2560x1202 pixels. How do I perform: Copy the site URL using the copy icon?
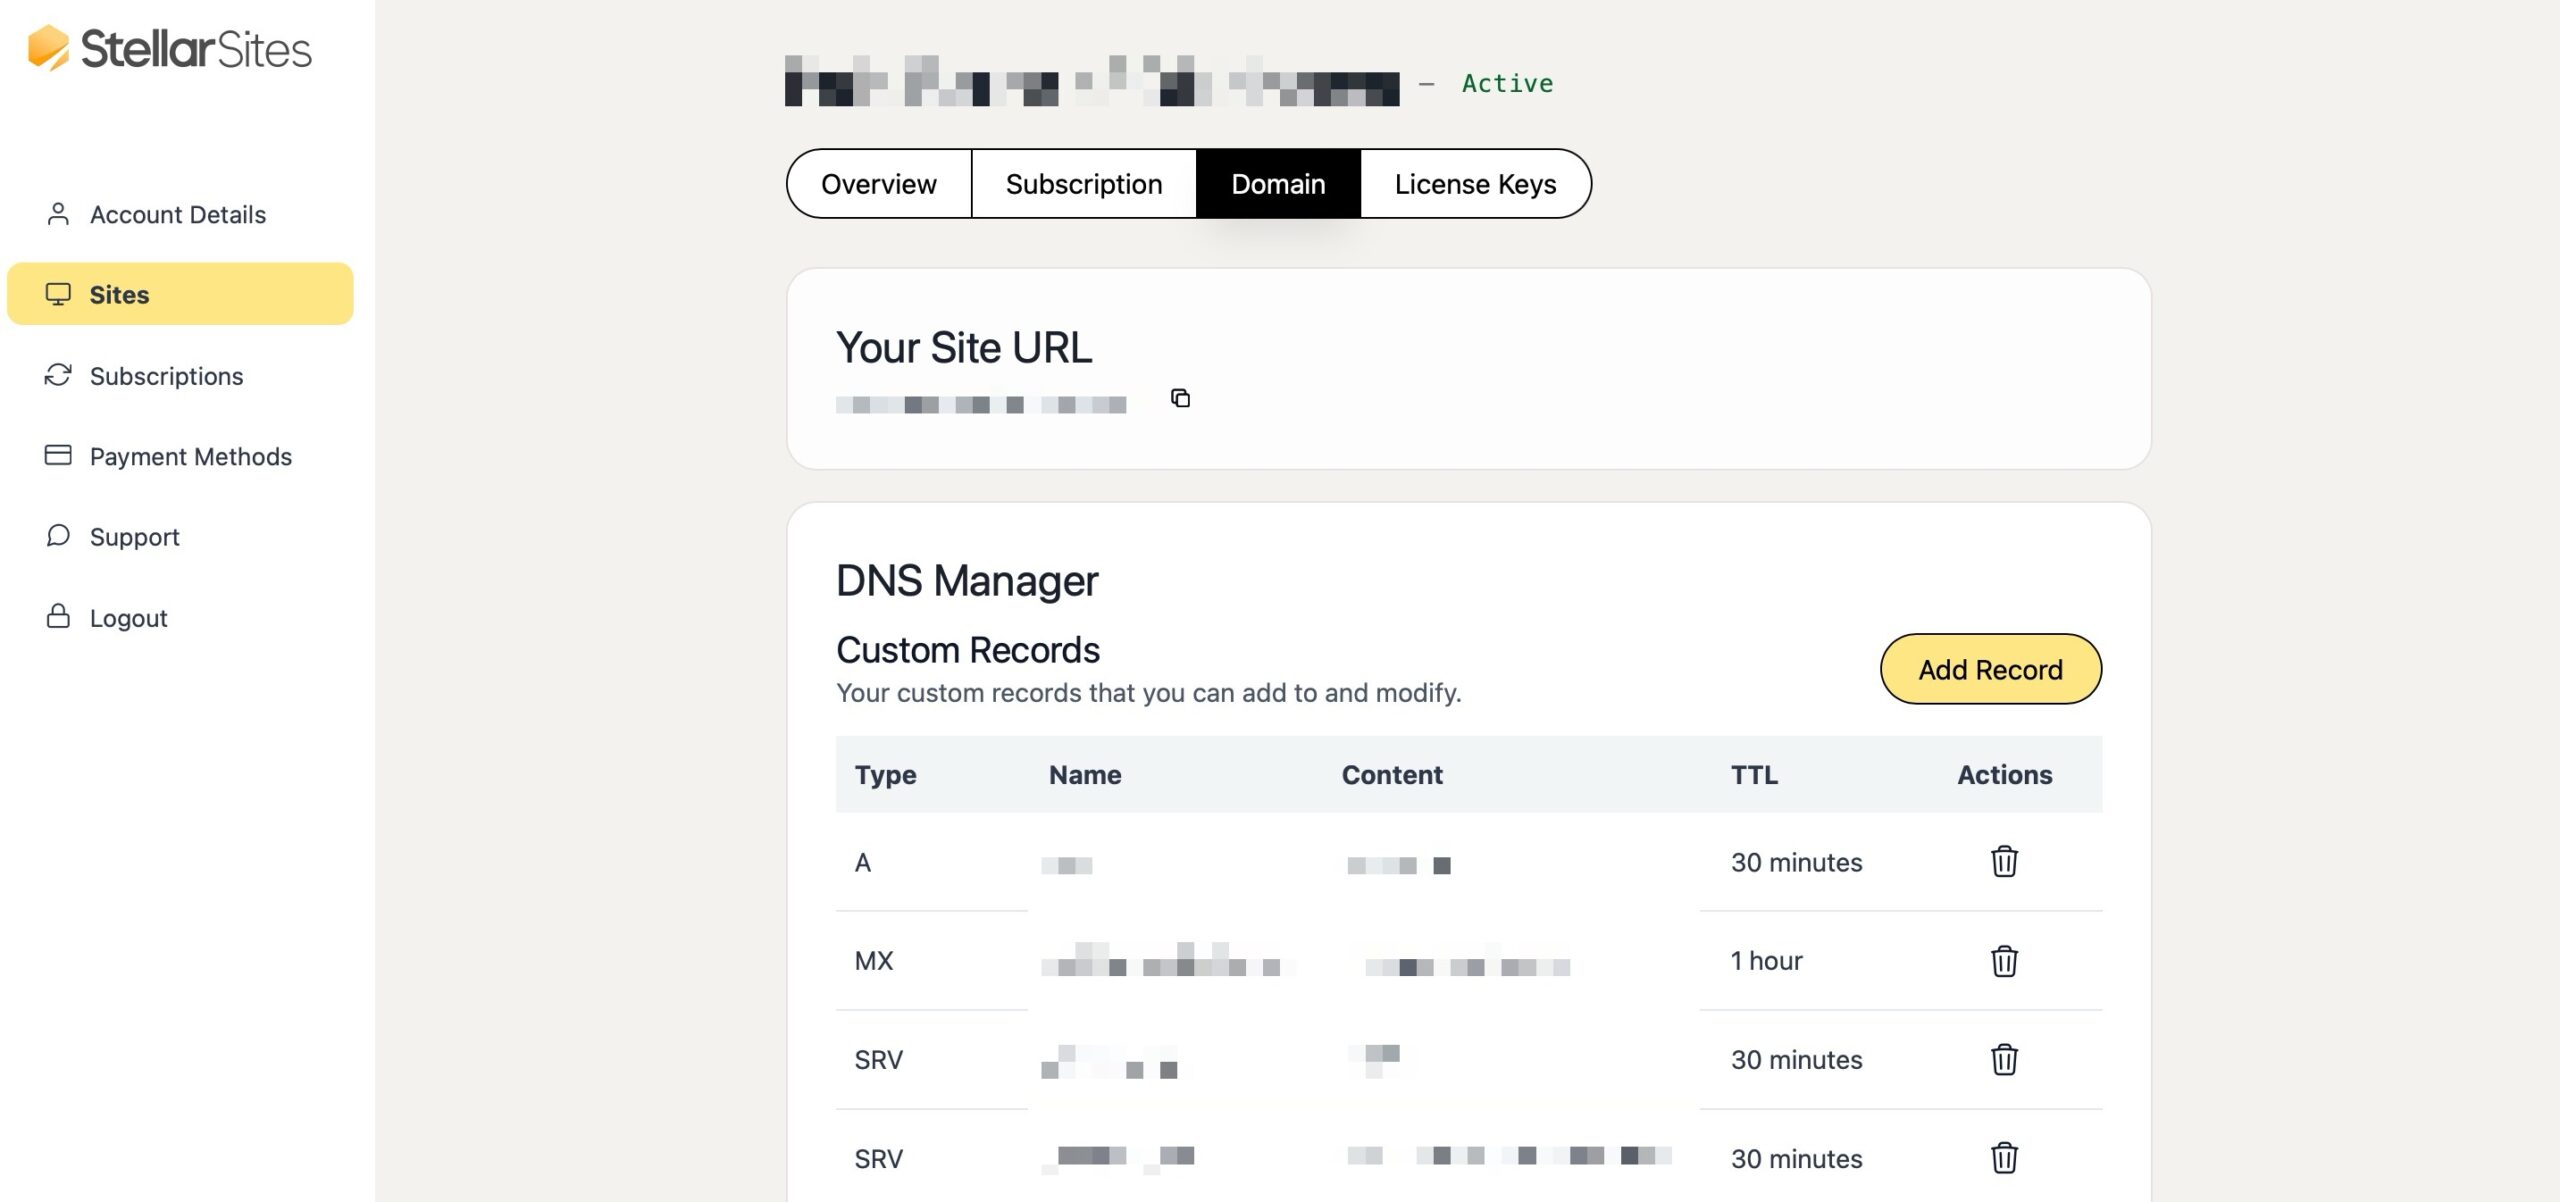1179,399
